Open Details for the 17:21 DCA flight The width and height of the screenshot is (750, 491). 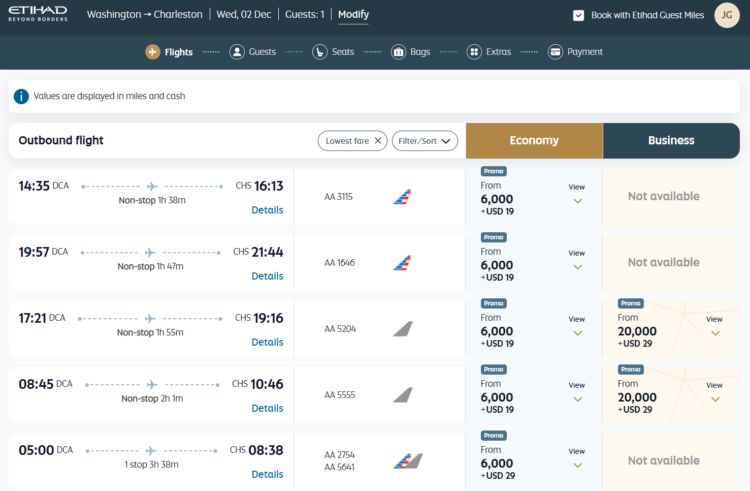(x=267, y=342)
